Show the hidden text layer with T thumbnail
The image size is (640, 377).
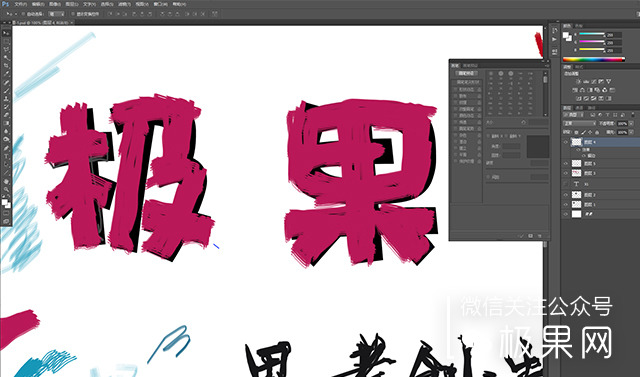click(x=566, y=184)
